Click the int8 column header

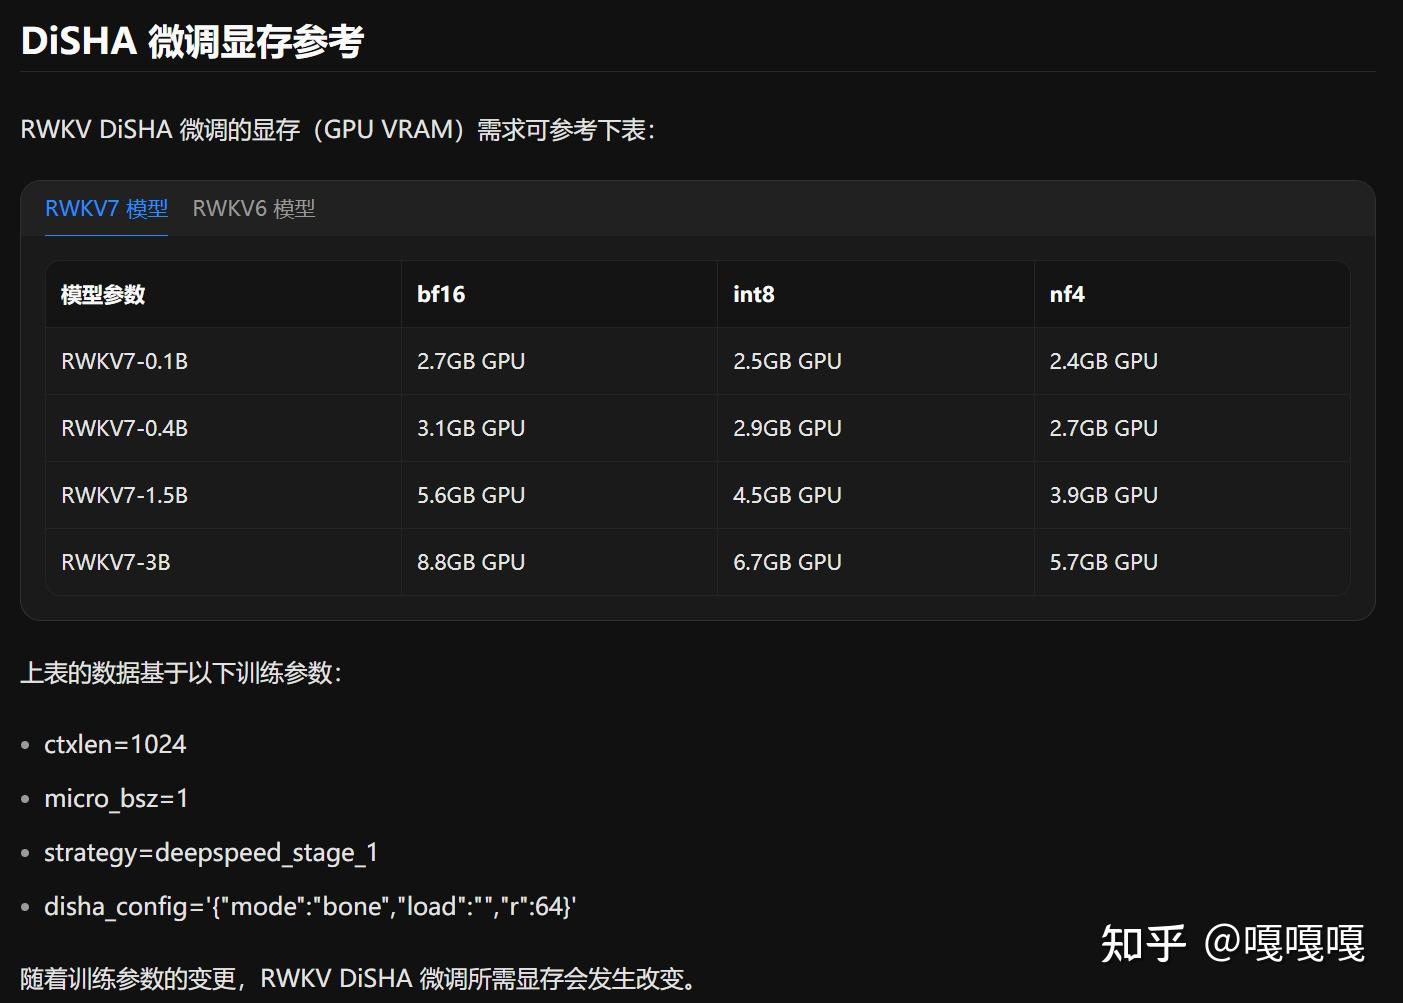tap(753, 294)
